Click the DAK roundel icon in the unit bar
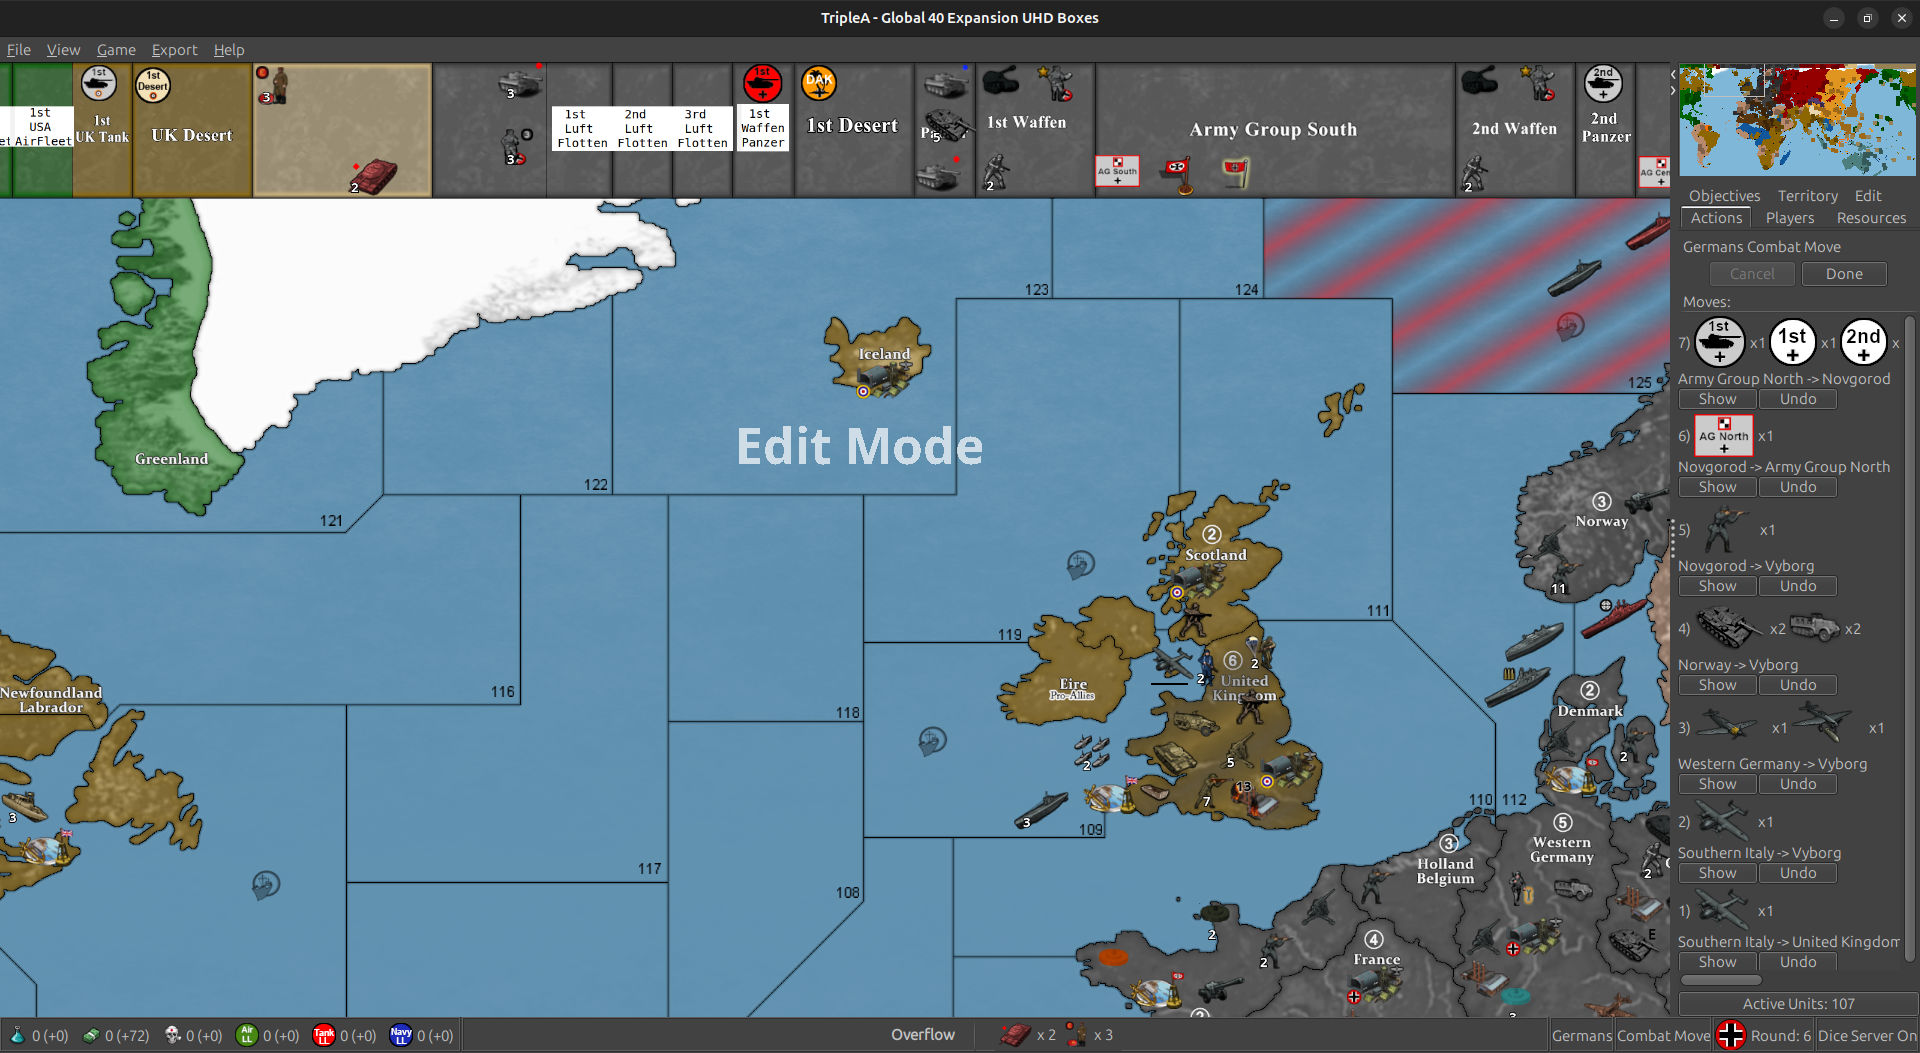1920x1053 pixels. [818, 84]
